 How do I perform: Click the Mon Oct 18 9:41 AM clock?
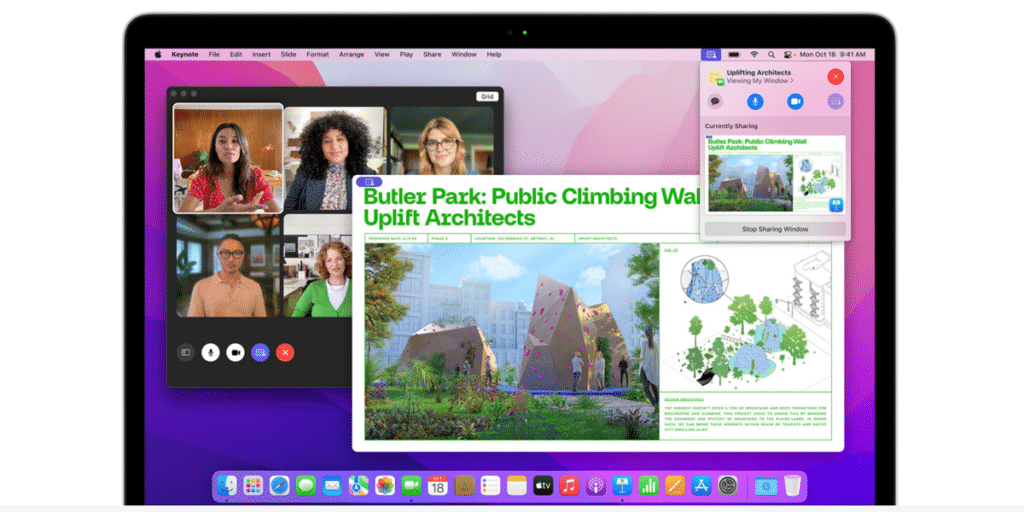[833, 55]
